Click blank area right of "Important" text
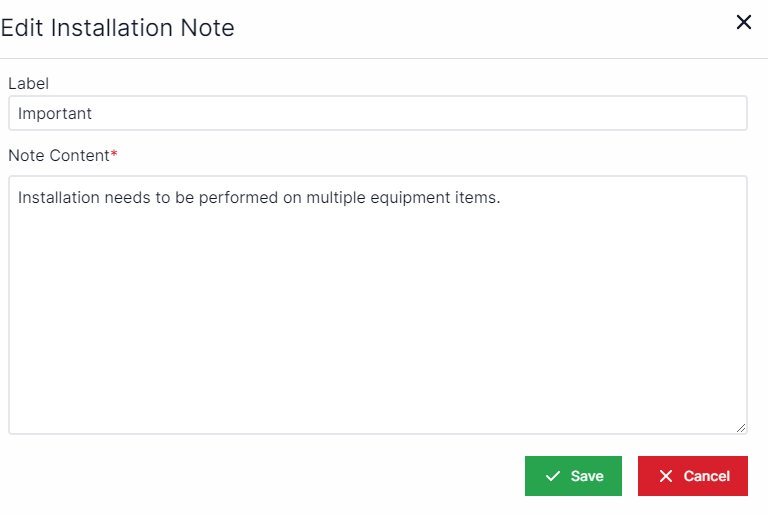This screenshot has height=515, width=768. tap(420, 113)
